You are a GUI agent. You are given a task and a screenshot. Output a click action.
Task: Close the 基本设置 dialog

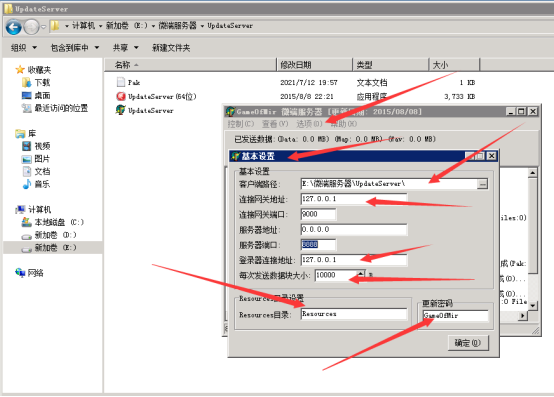(x=491, y=156)
